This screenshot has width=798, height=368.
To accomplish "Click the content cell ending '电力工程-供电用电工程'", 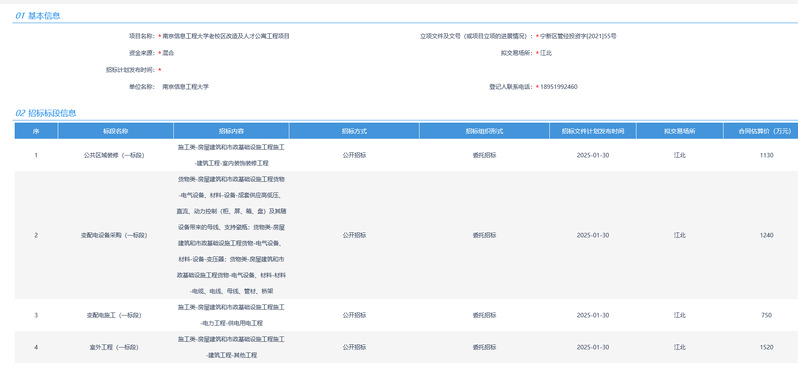I will (x=231, y=315).
